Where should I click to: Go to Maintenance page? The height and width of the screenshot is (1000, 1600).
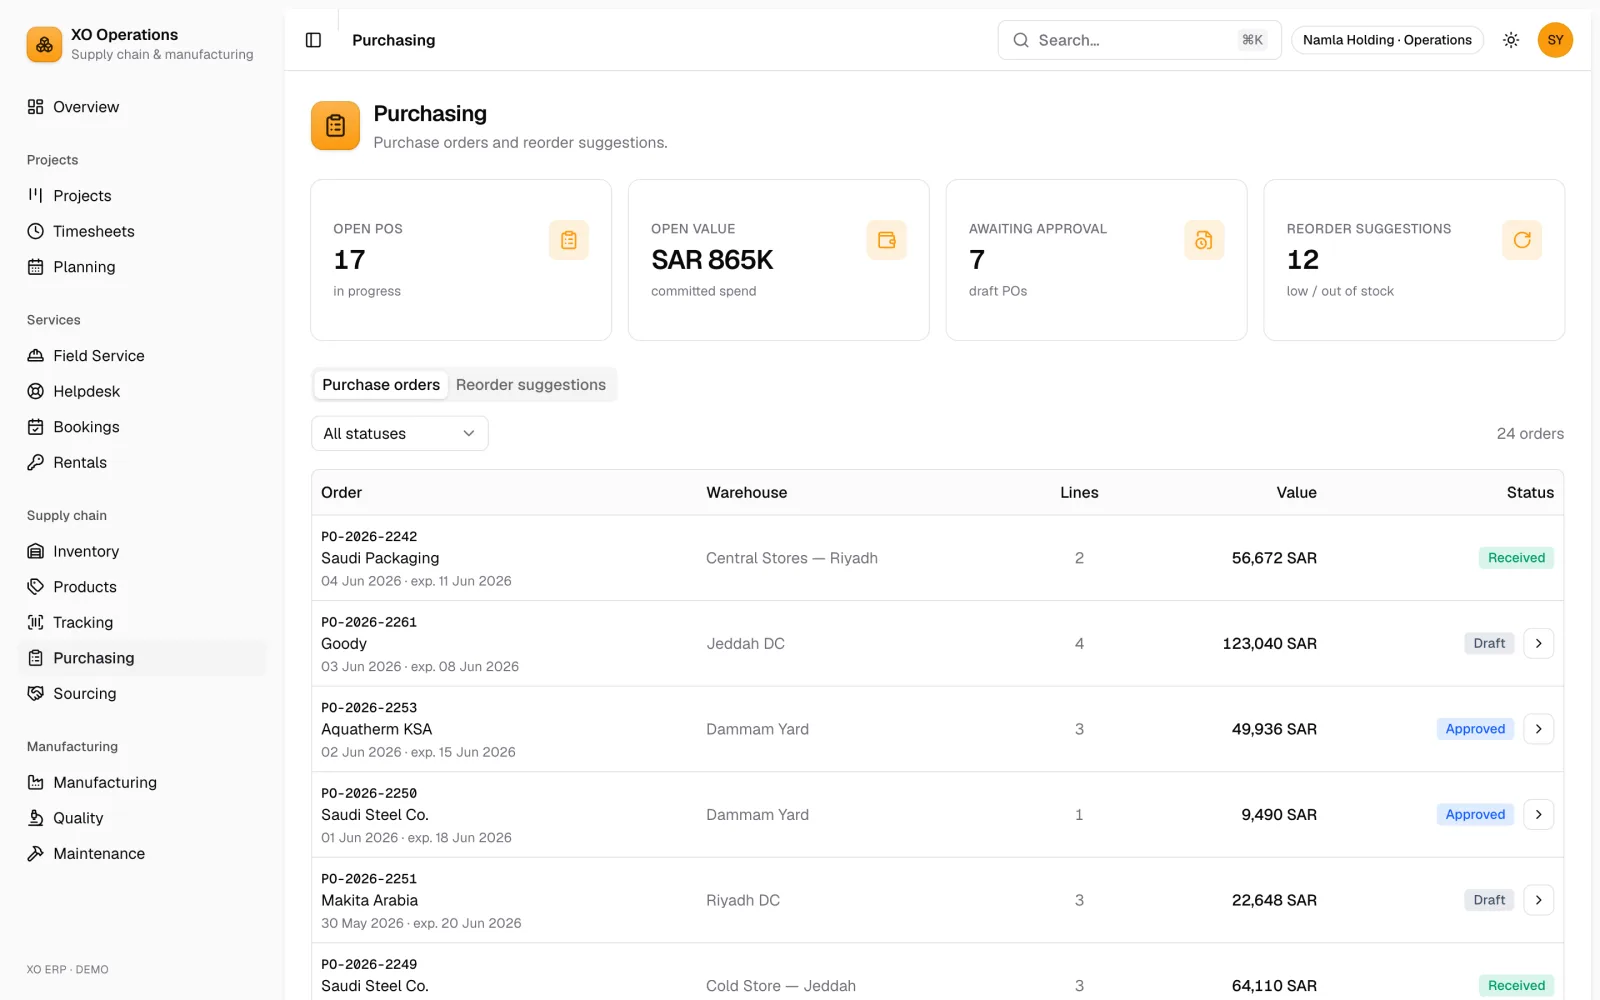click(x=143, y=853)
